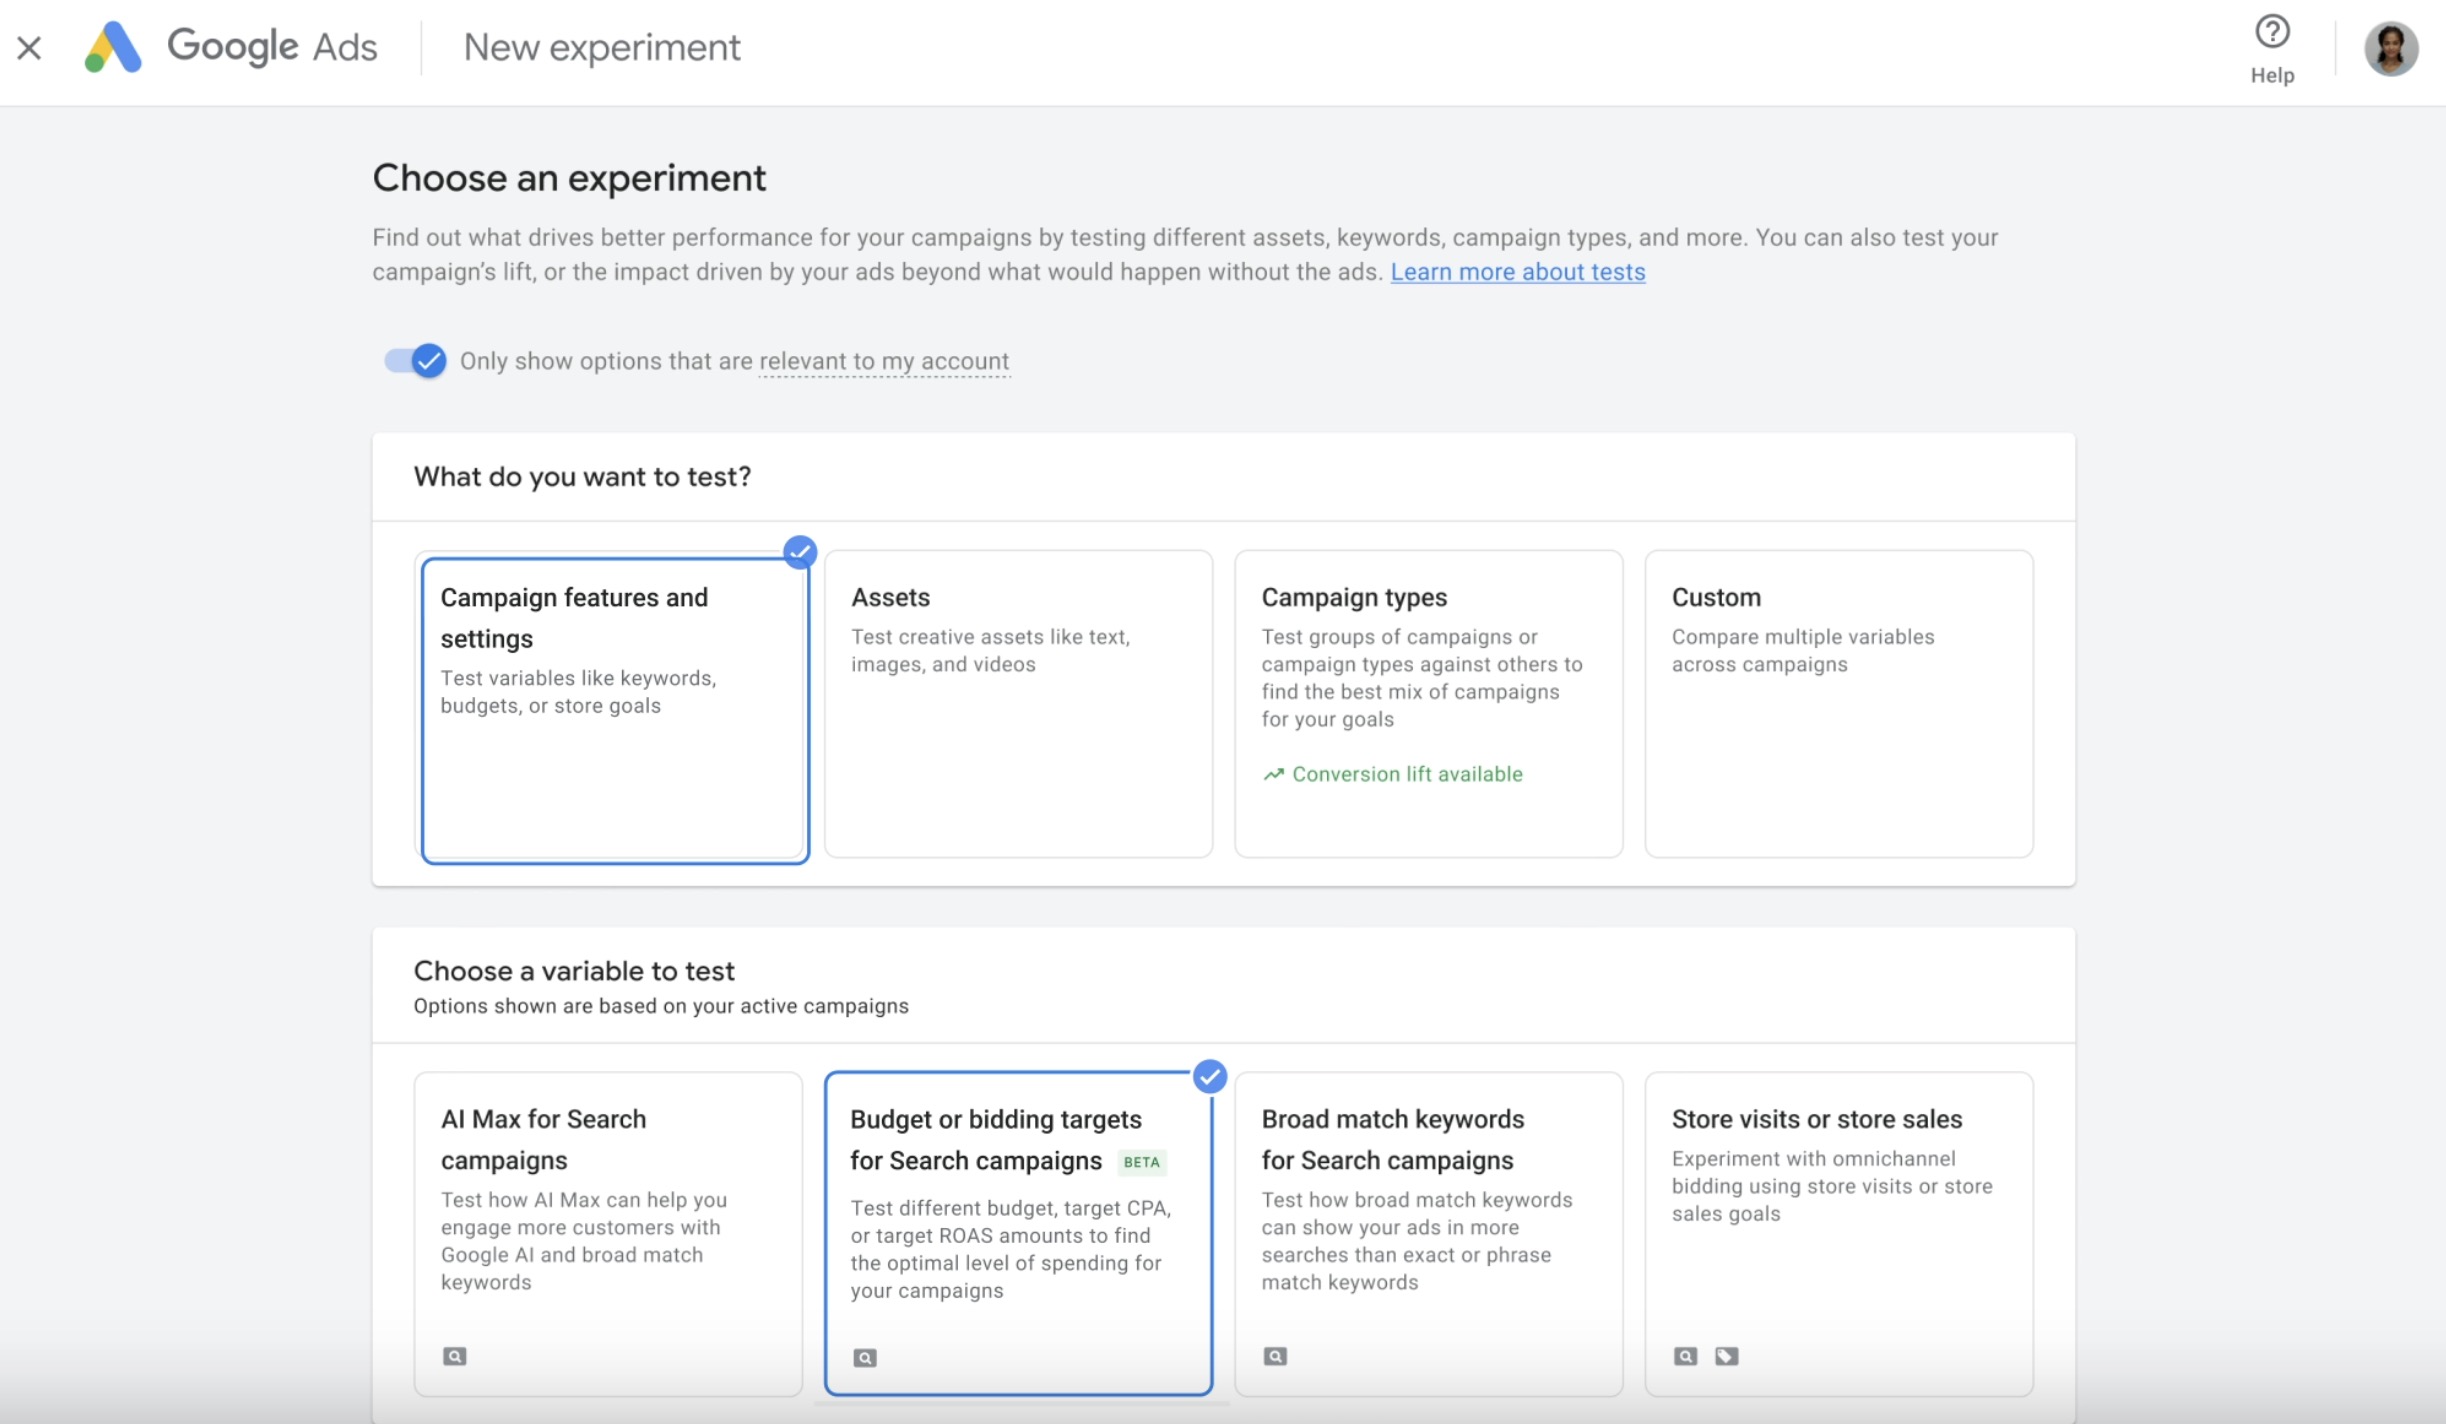Choose the Store visits or store sales card
Screen dimensions: 2446x1424
click(x=1838, y=1233)
